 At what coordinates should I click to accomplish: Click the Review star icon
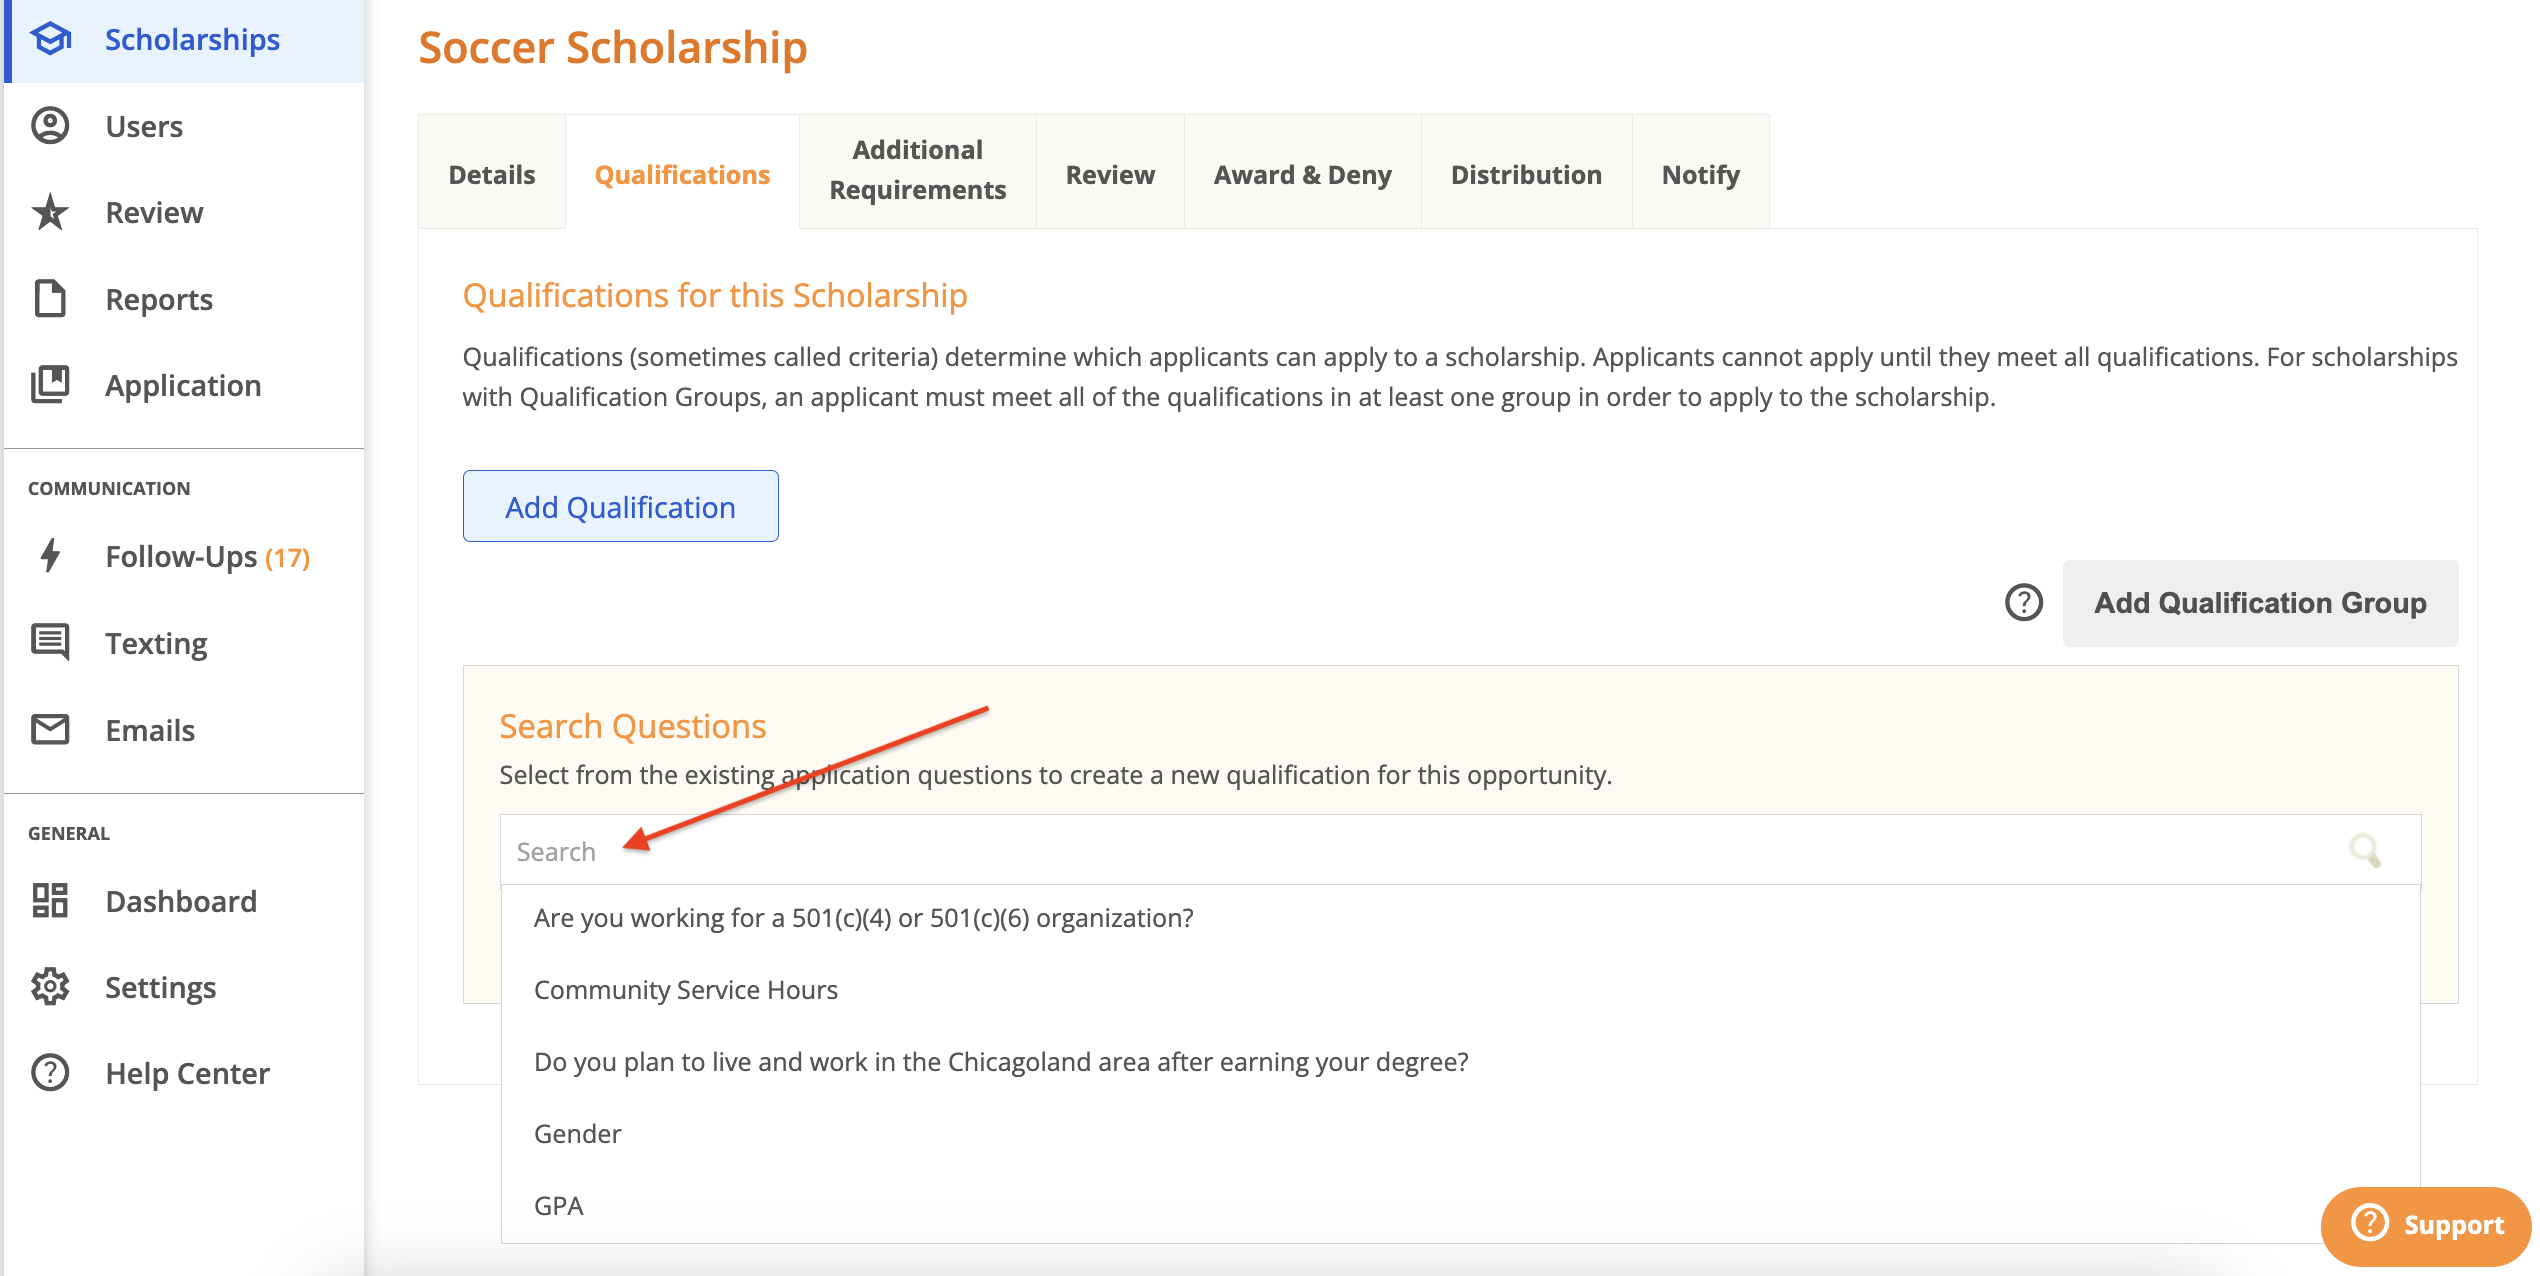click(x=50, y=212)
